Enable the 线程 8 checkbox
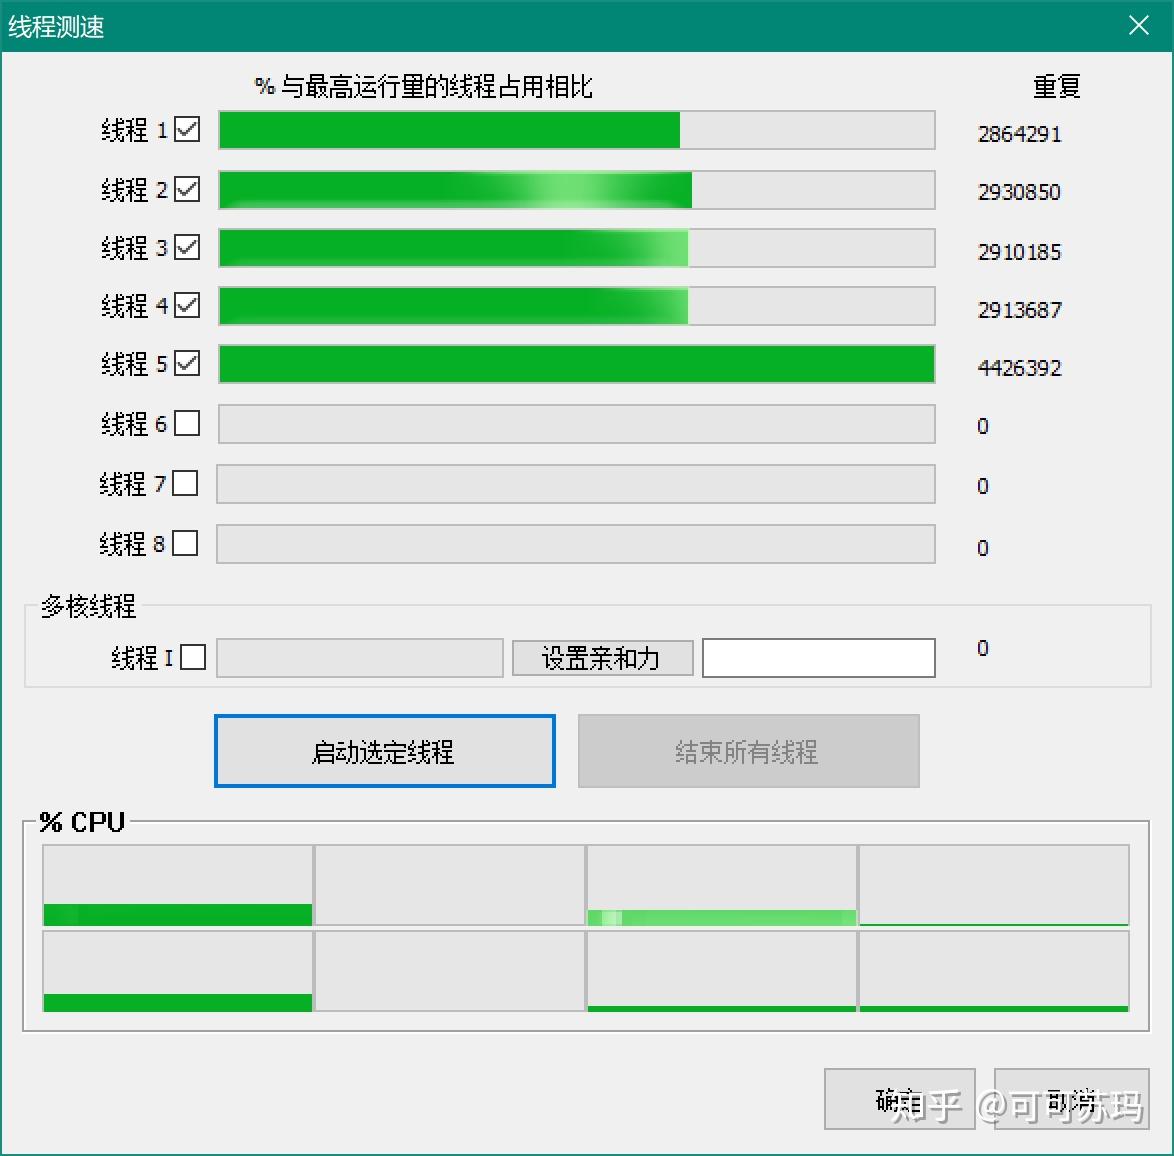 186,543
